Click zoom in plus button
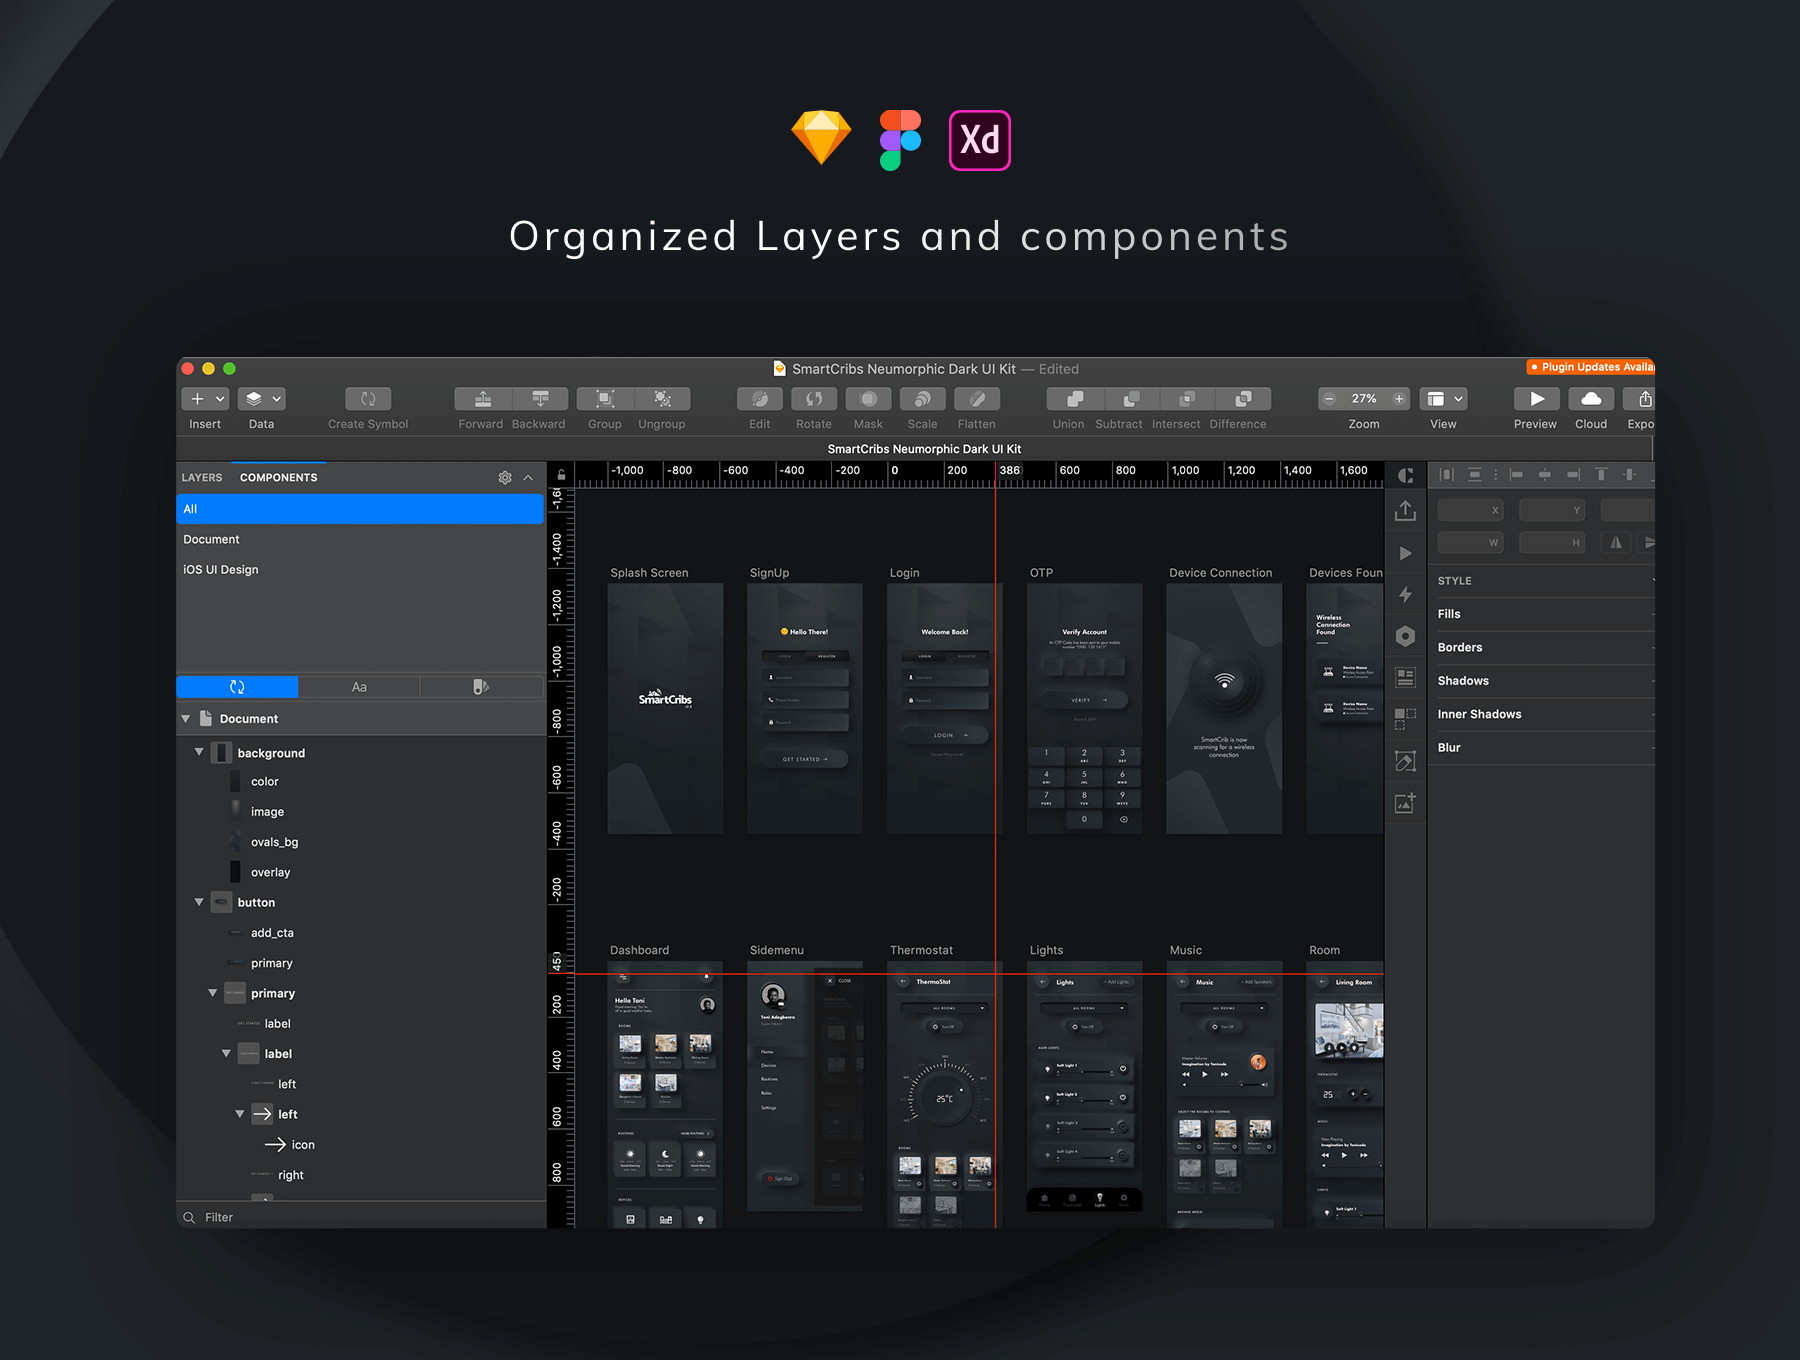The height and width of the screenshot is (1360, 1800). click(1399, 399)
